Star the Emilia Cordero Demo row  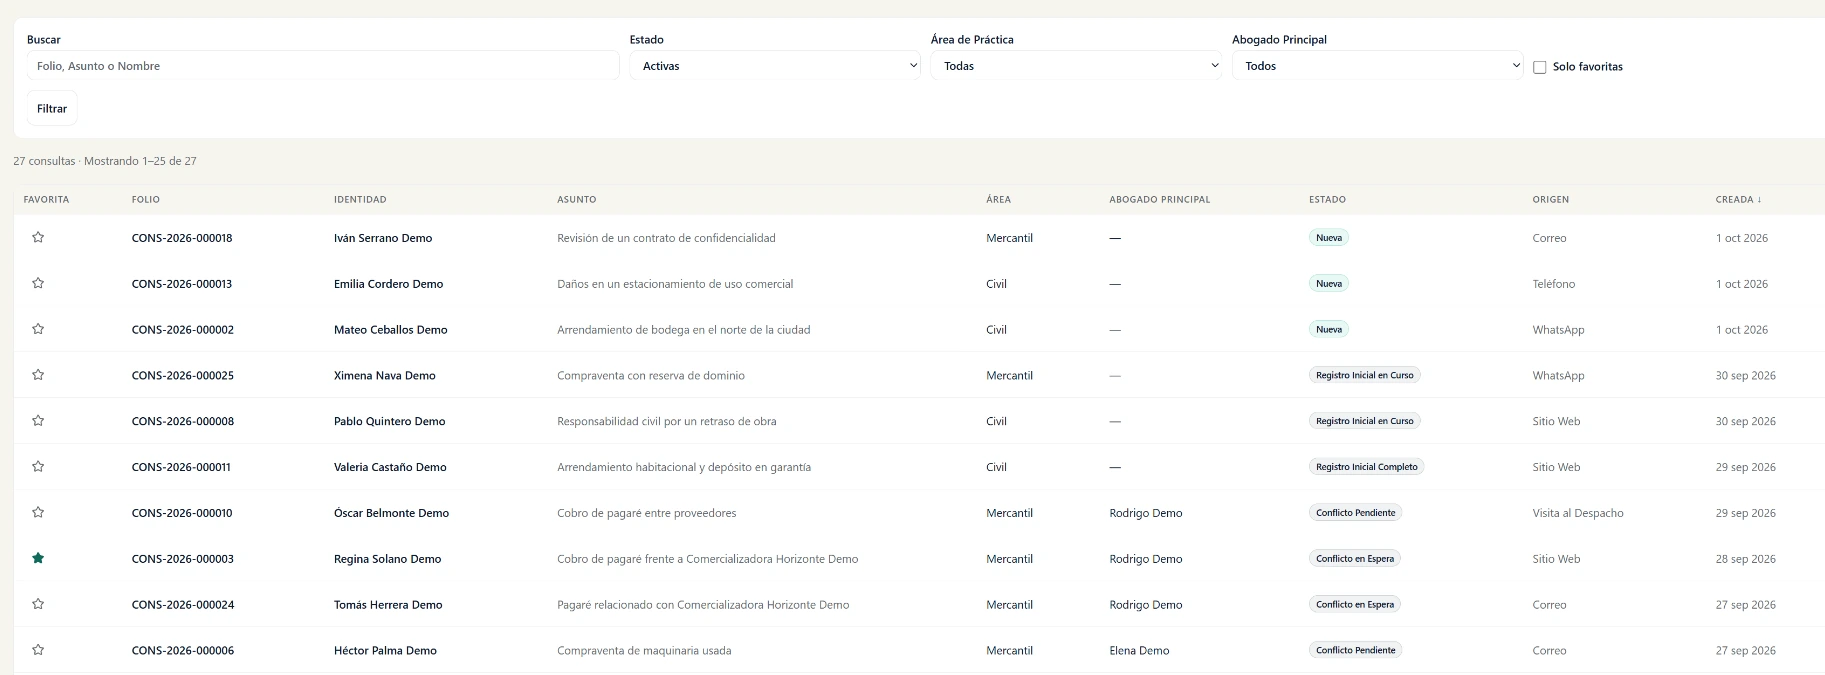tap(38, 284)
